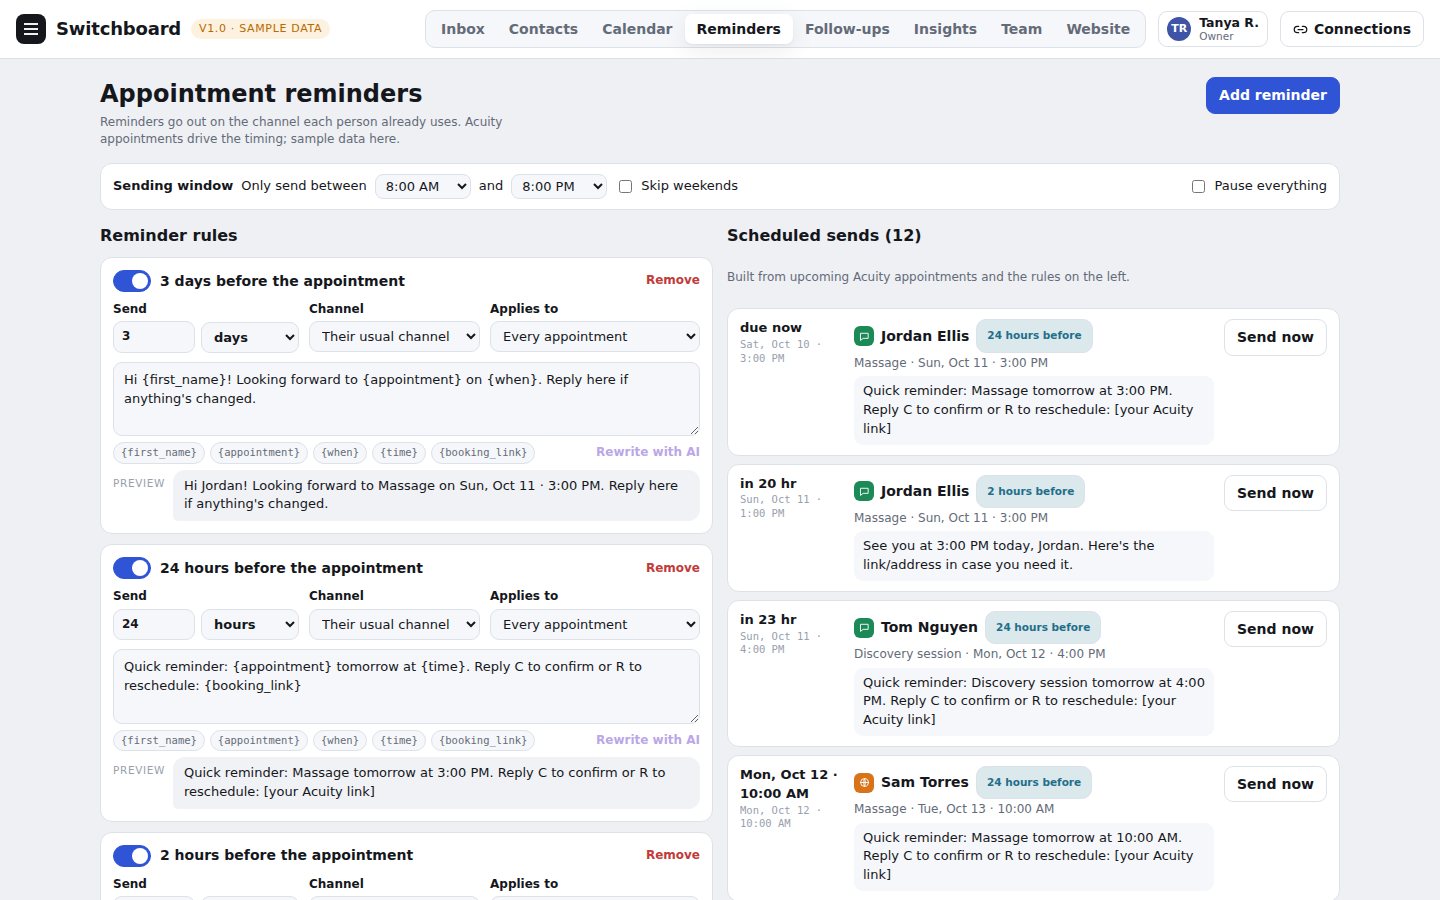Open the Switchboard hamburger menu icon
Image resolution: width=1440 pixels, height=900 pixels.
coord(31,29)
